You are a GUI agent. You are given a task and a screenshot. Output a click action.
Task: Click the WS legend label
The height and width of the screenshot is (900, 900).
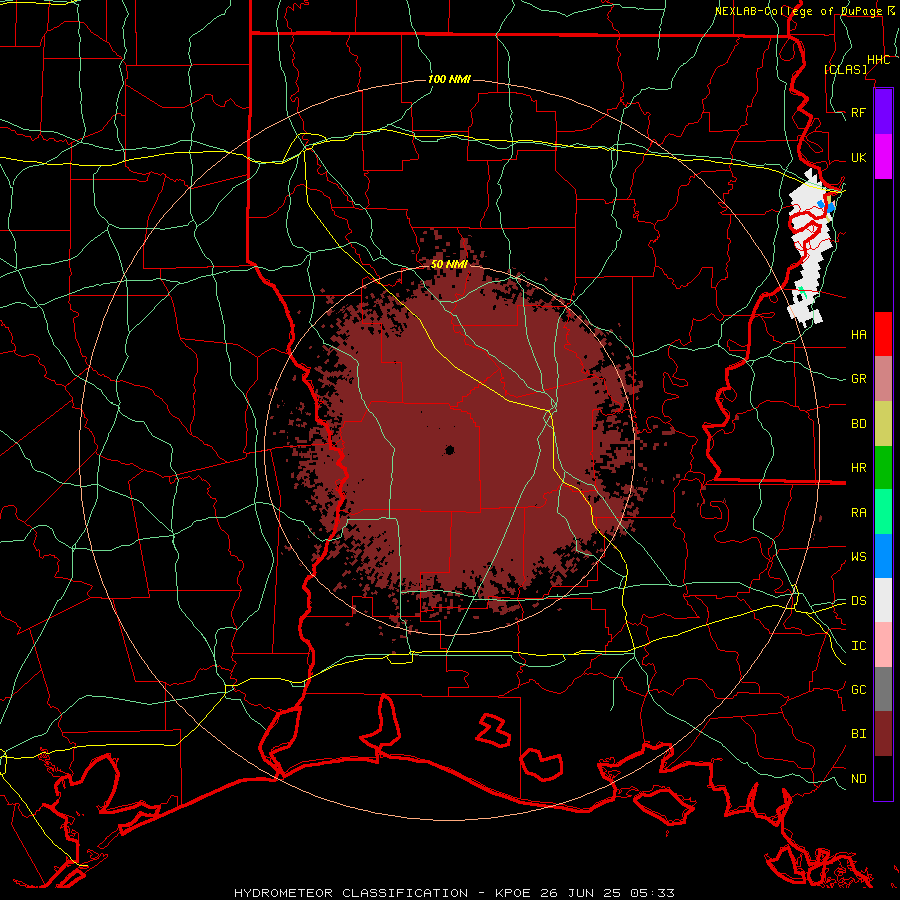(858, 557)
